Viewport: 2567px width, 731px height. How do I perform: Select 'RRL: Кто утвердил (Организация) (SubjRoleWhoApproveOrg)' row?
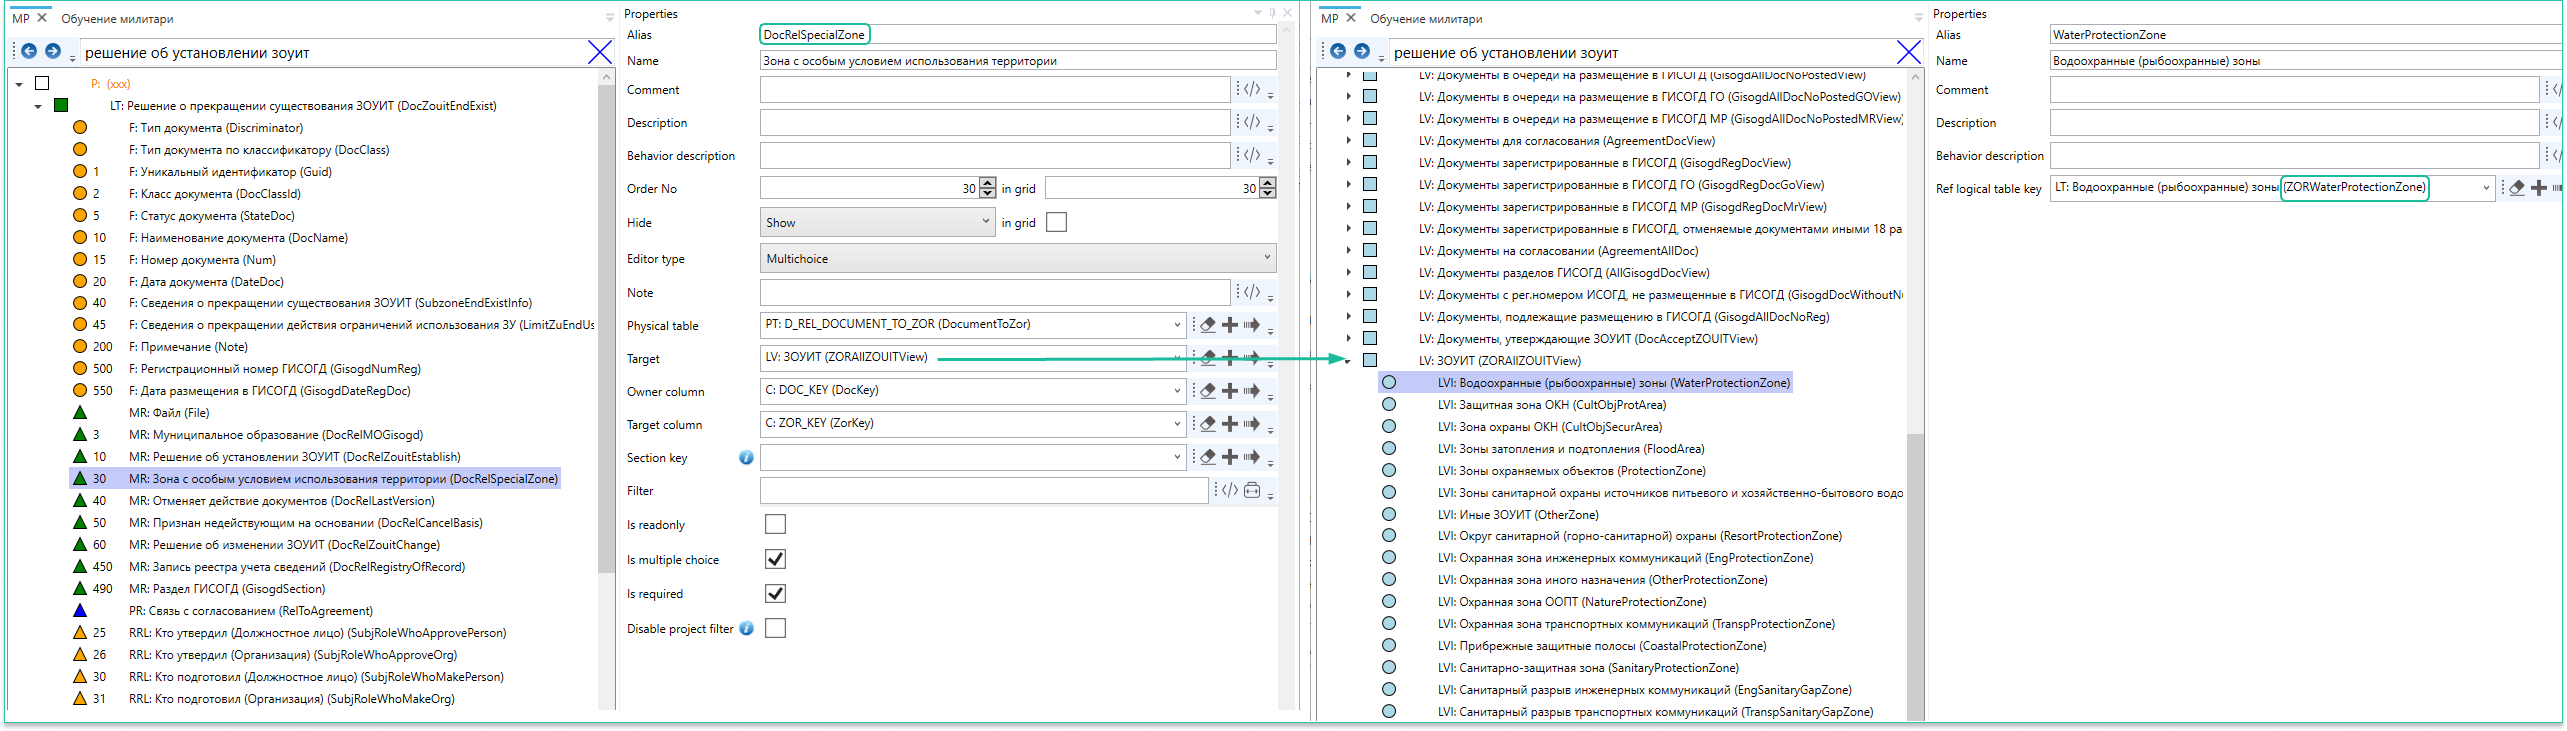pos(293,655)
